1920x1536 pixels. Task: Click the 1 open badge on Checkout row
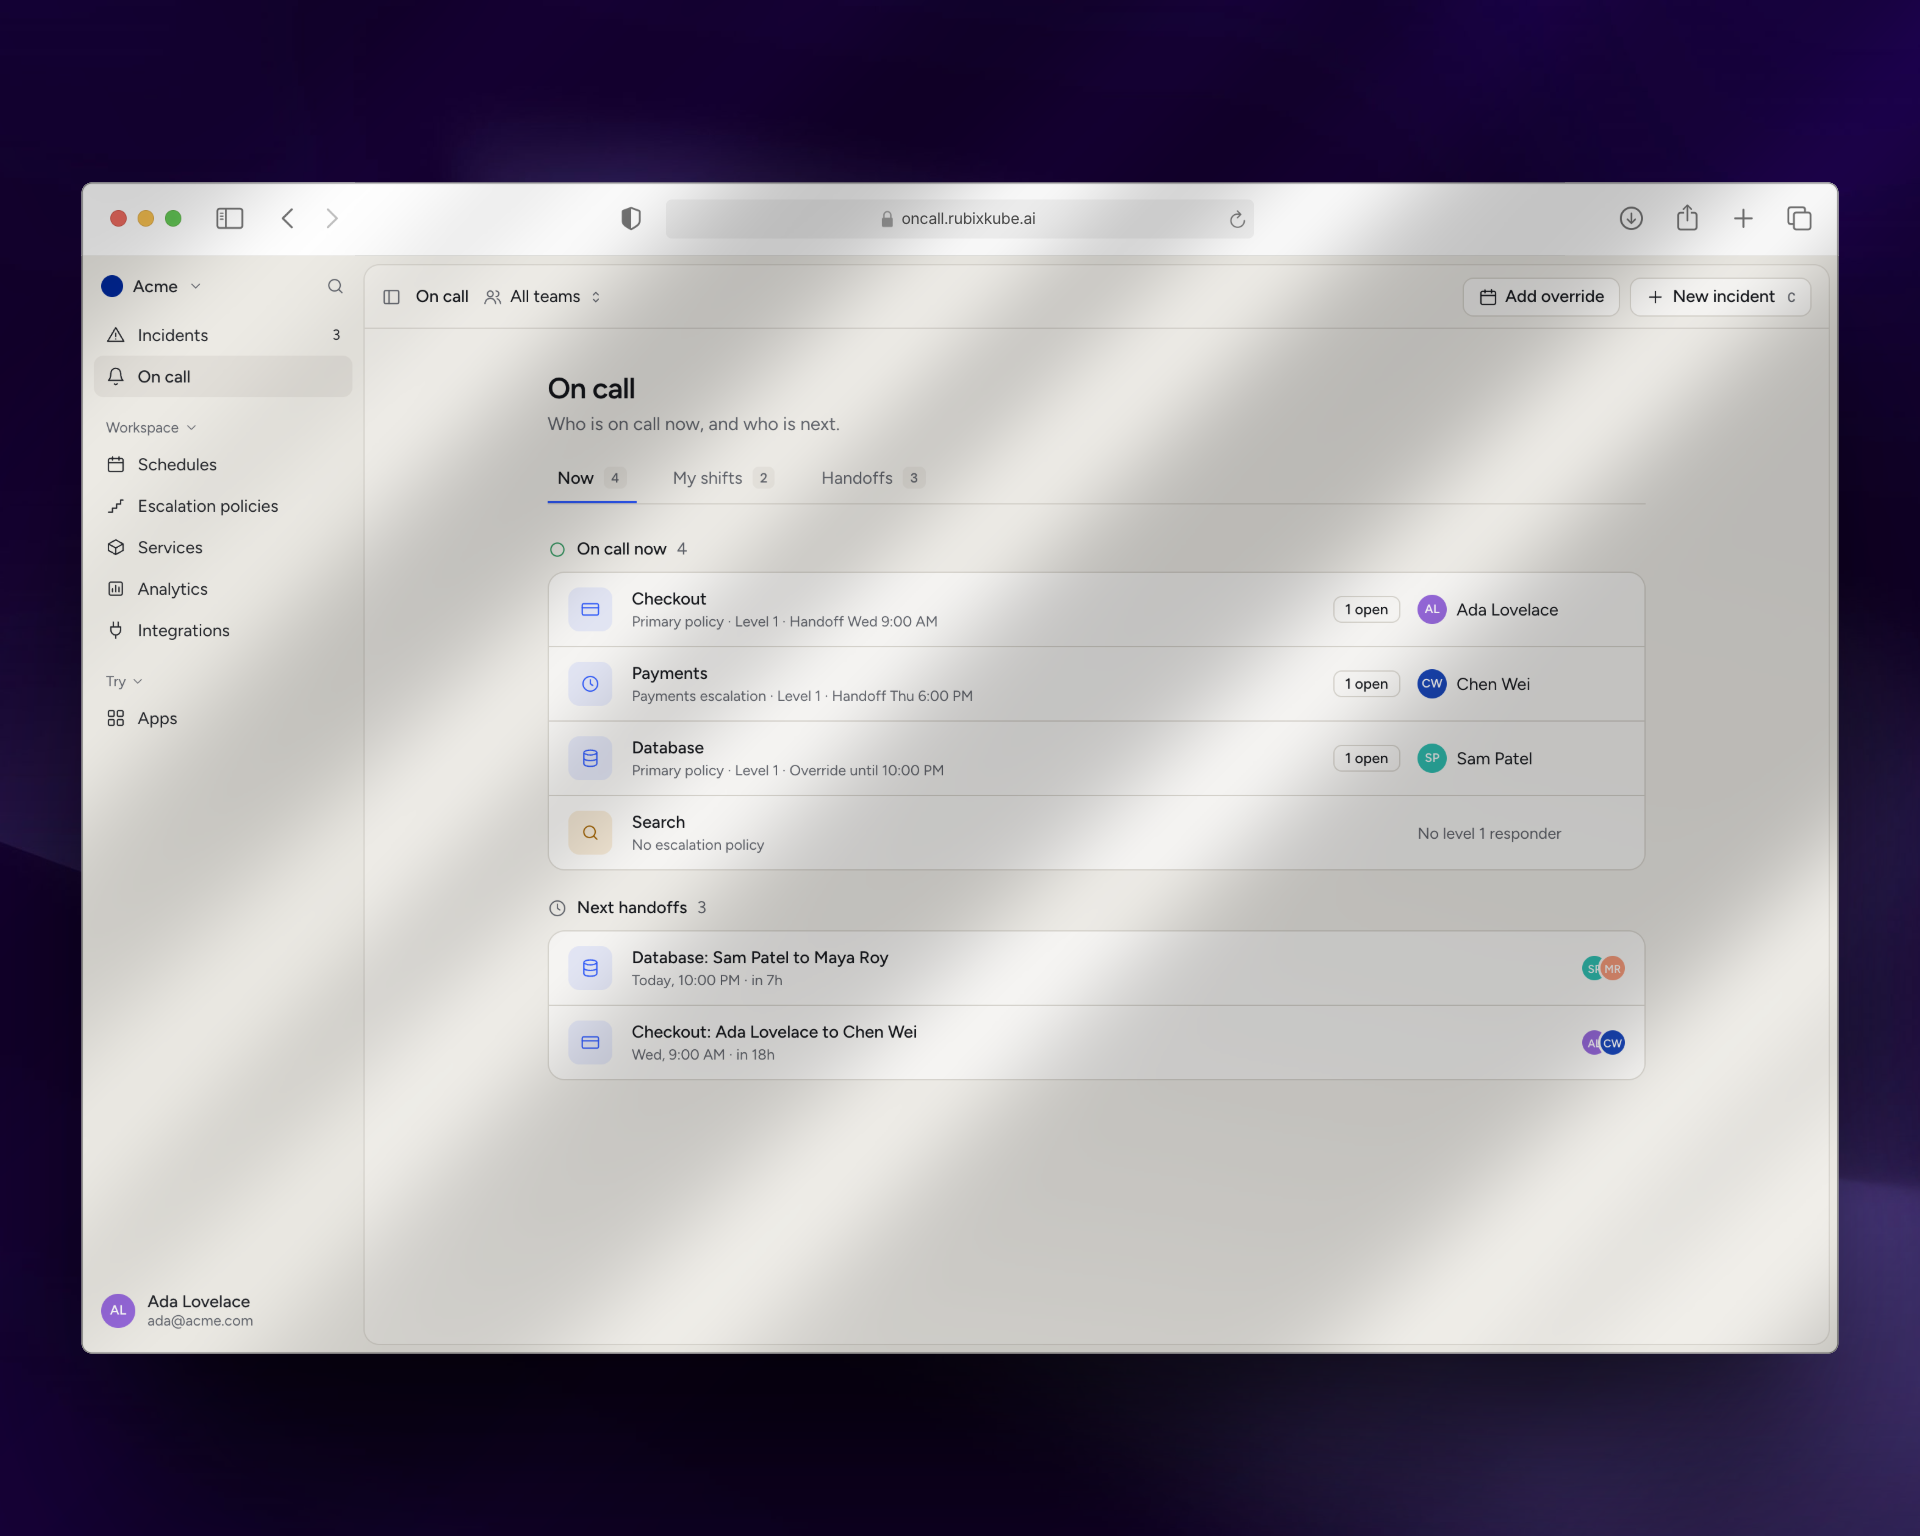pos(1366,609)
